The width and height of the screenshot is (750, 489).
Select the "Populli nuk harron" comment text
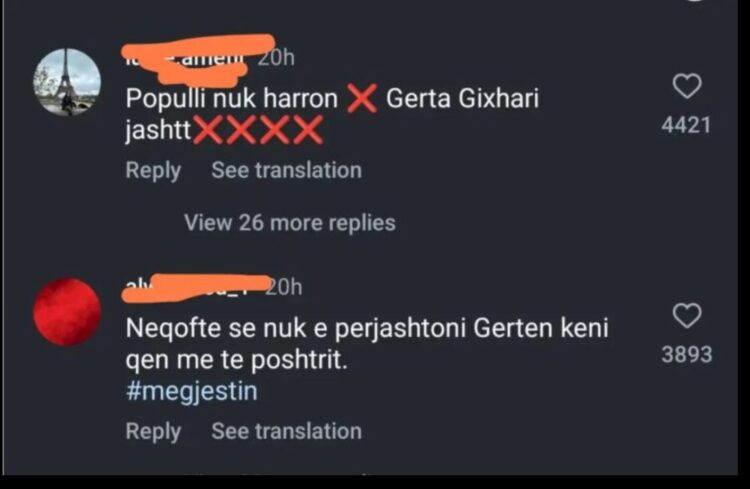point(232,99)
